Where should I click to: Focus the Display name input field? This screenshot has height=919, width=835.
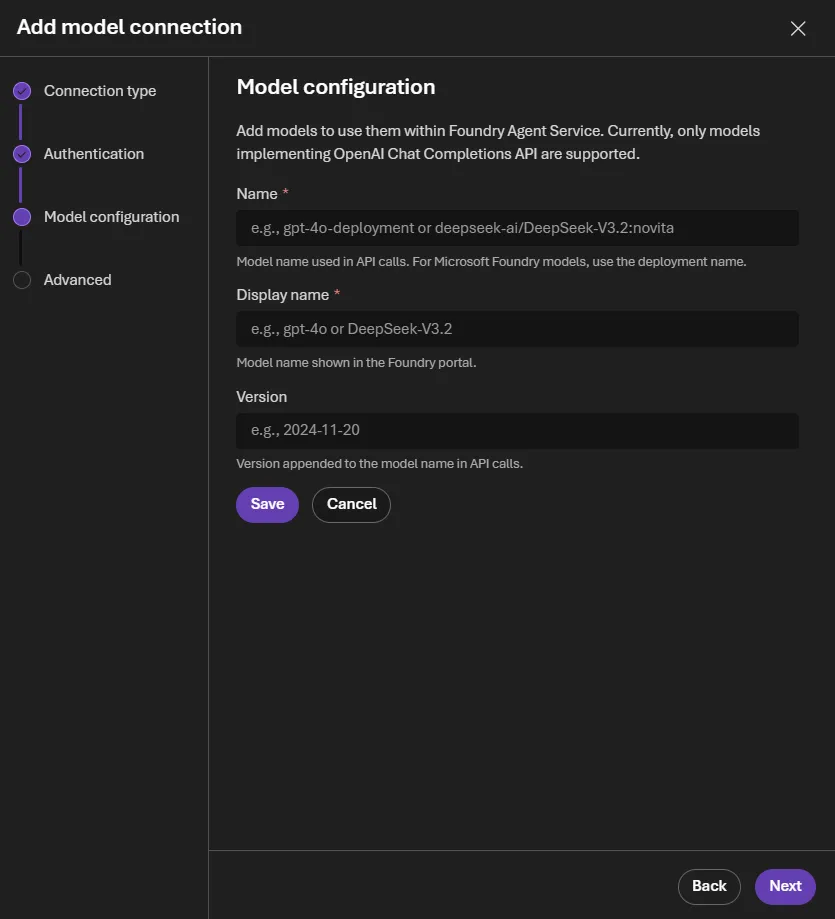517,329
